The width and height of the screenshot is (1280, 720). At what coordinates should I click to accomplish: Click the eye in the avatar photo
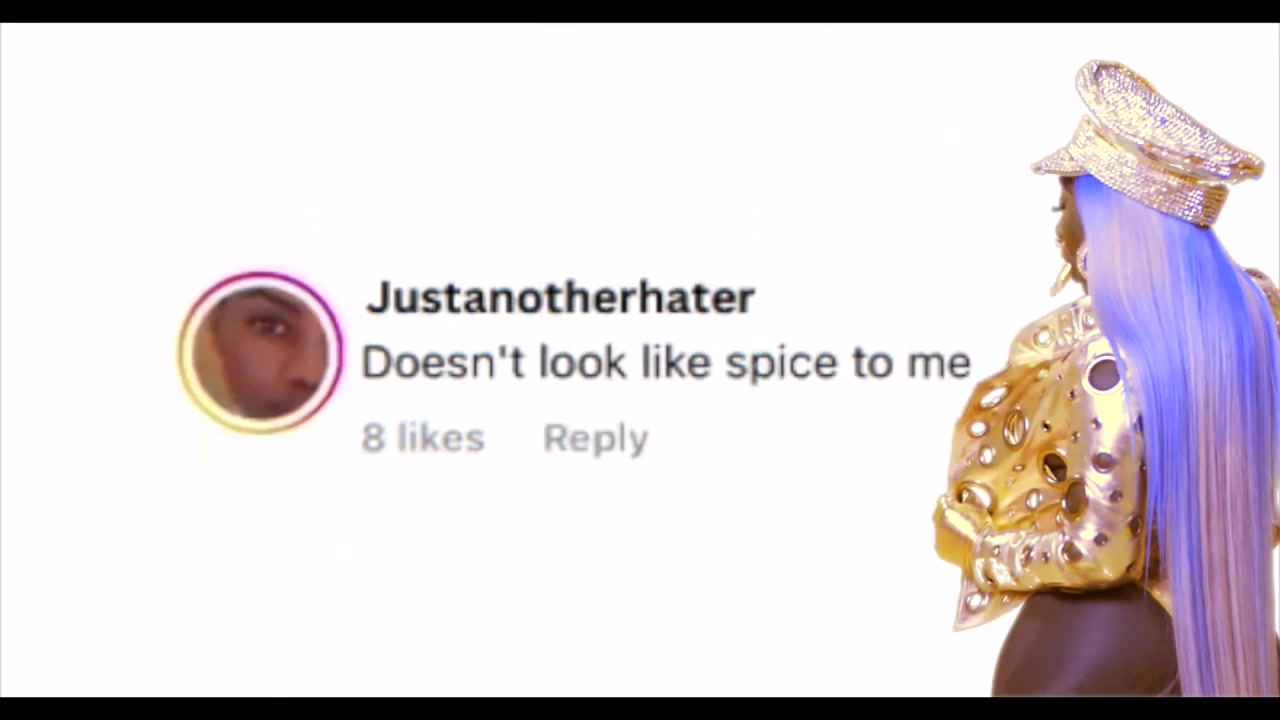[x=267, y=324]
